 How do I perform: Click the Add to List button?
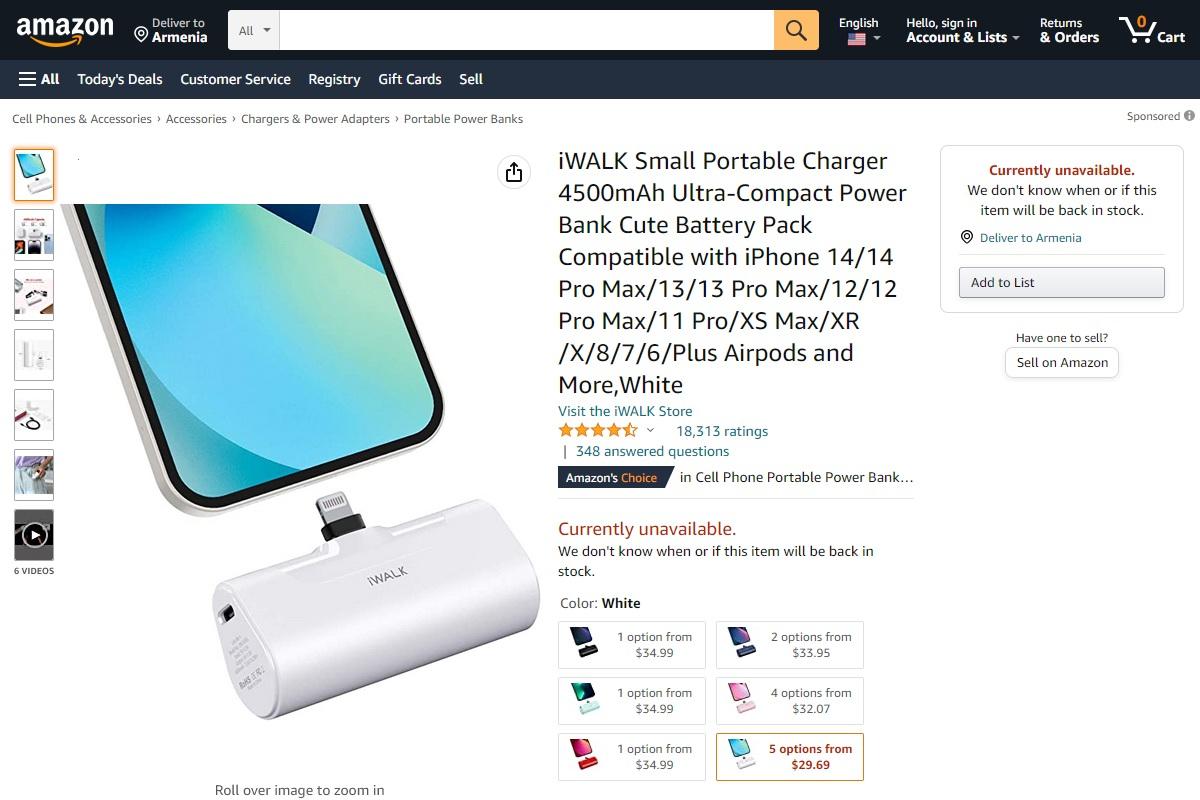[1062, 282]
